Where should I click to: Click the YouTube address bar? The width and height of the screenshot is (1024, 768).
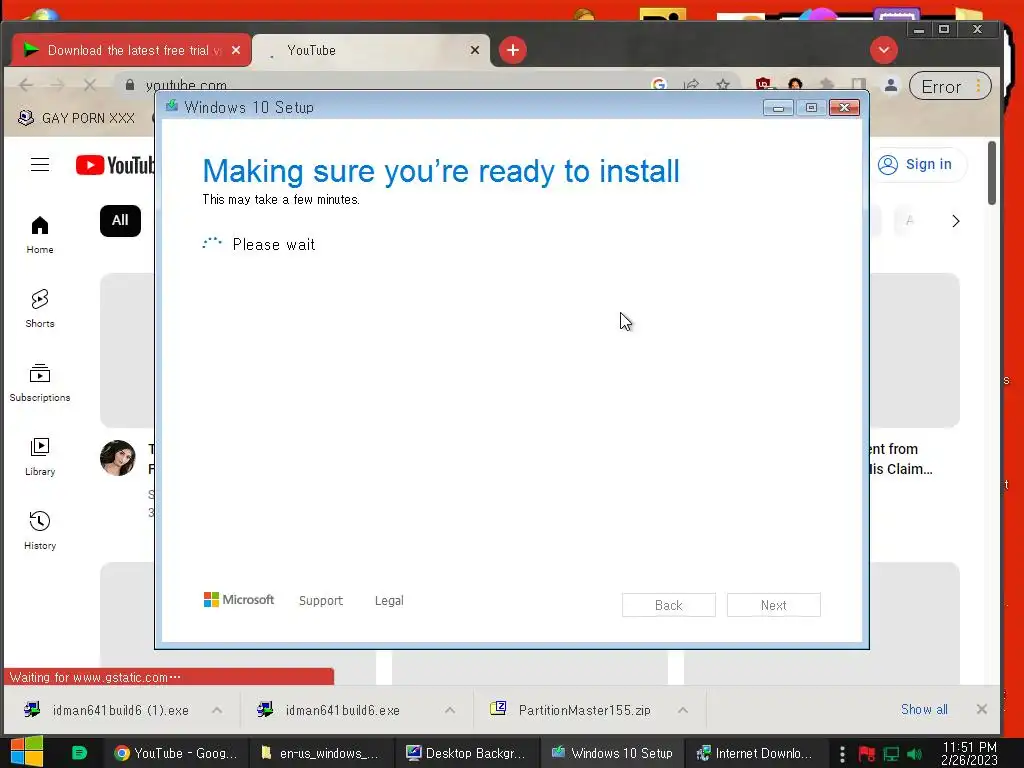point(392,85)
